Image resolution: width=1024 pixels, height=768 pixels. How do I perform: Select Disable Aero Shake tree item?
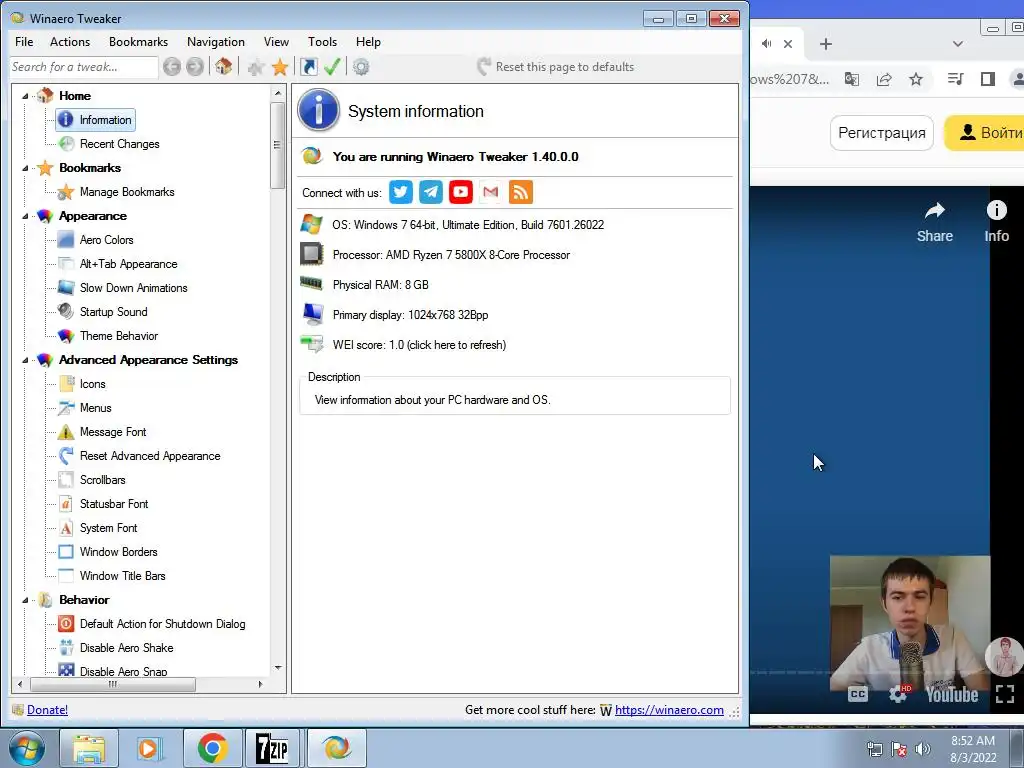tap(127, 648)
